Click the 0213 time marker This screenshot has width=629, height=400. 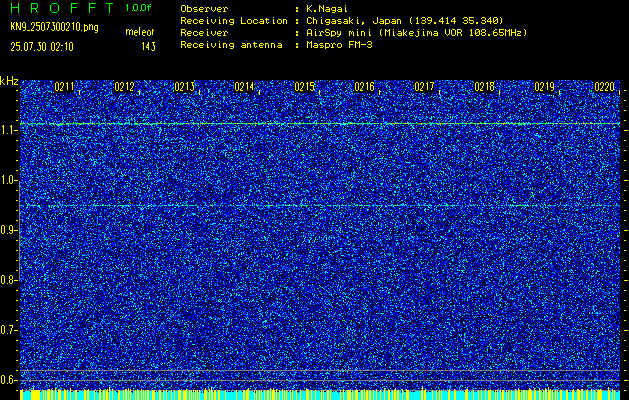(185, 87)
